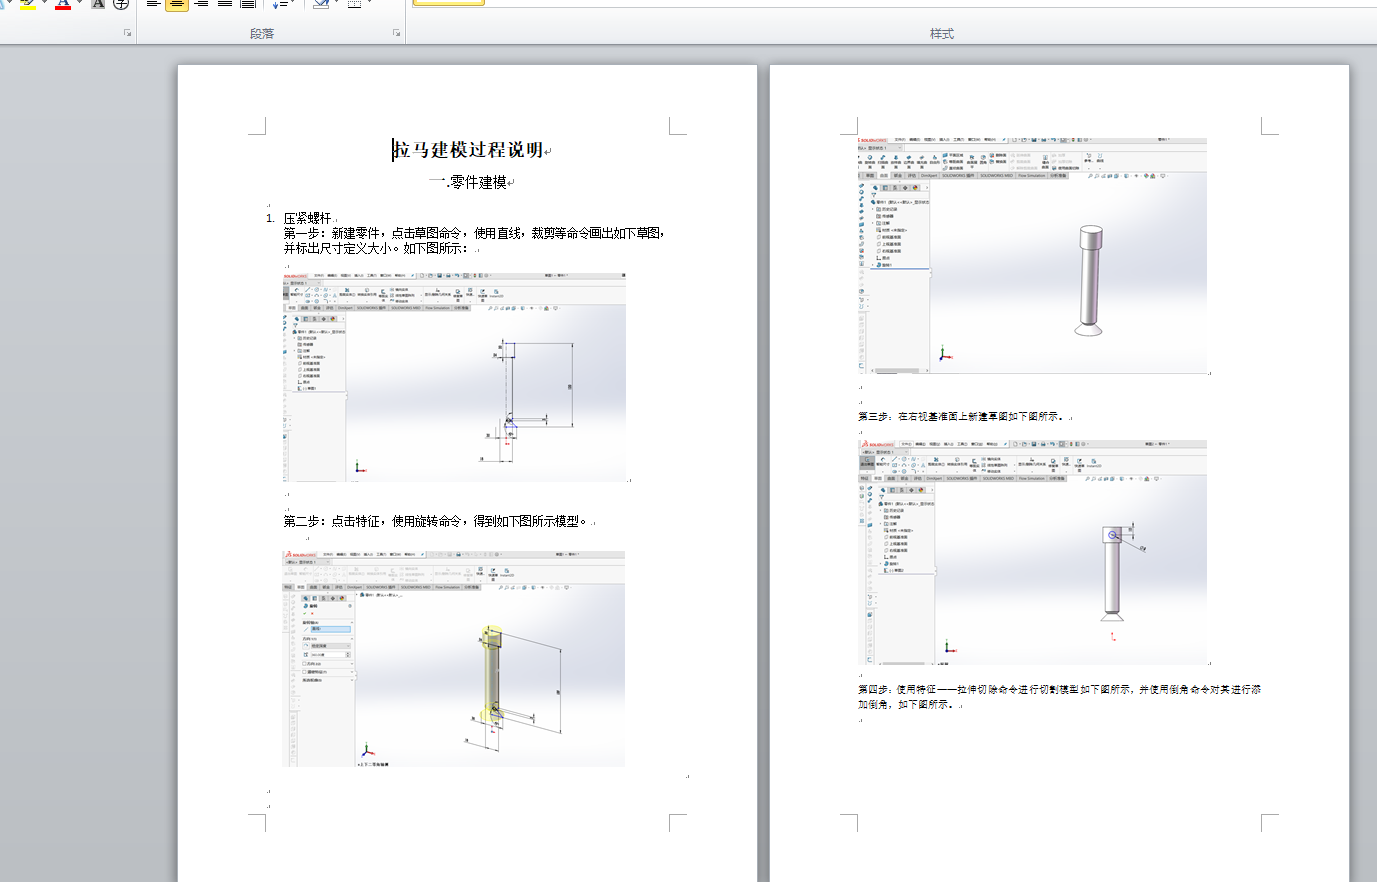Align paragraph text to the left
The width and height of the screenshot is (1377, 882).
pos(153,4)
